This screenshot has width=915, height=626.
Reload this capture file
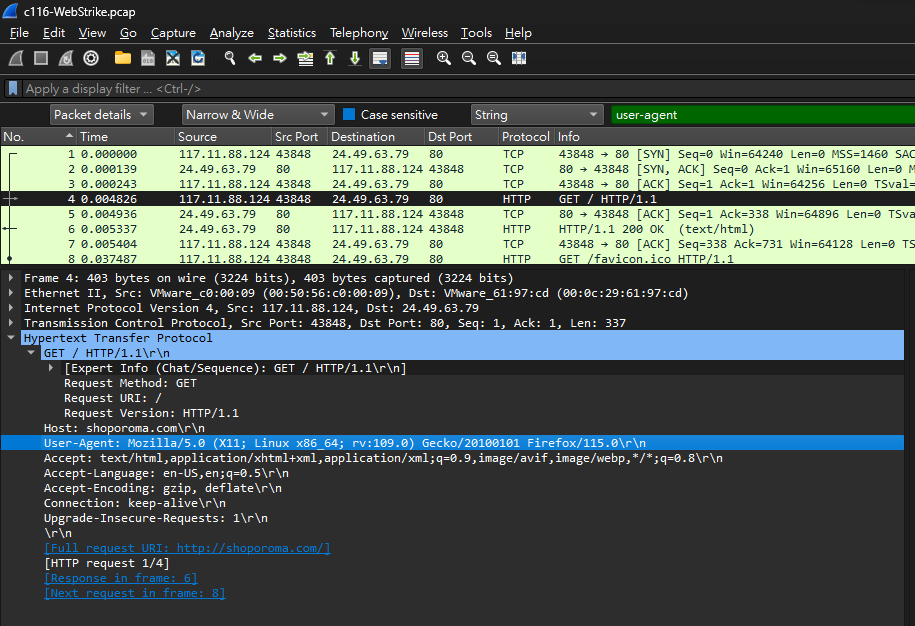coord(198,58)
